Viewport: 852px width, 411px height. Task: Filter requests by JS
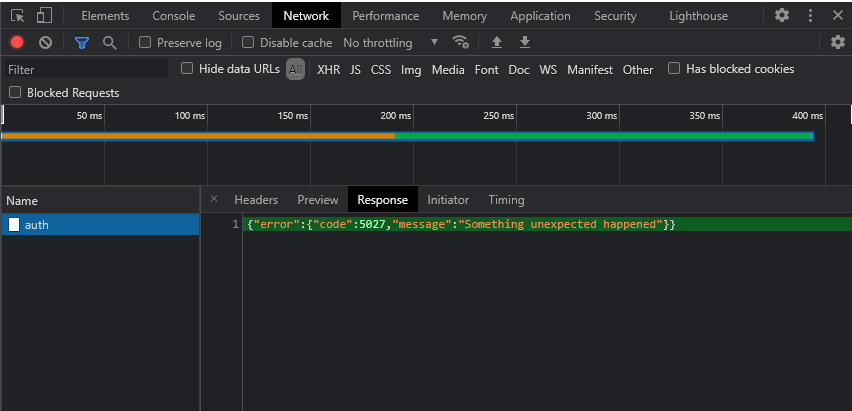click(x=355, y=70)
